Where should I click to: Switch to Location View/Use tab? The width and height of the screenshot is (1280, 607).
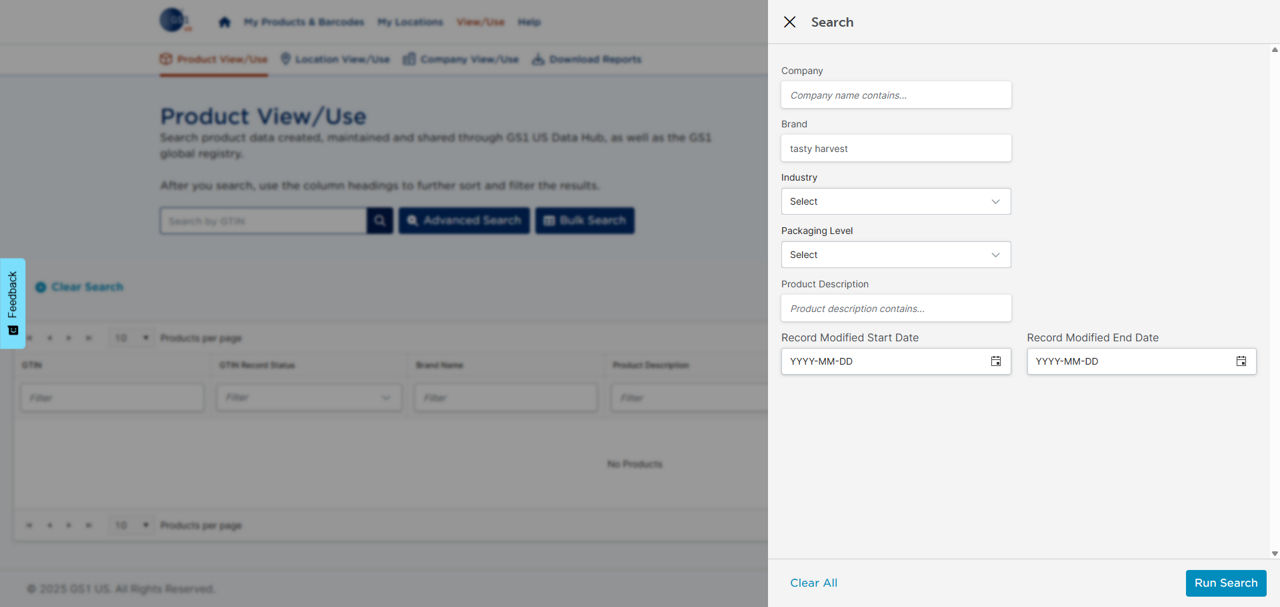point(335,59)
